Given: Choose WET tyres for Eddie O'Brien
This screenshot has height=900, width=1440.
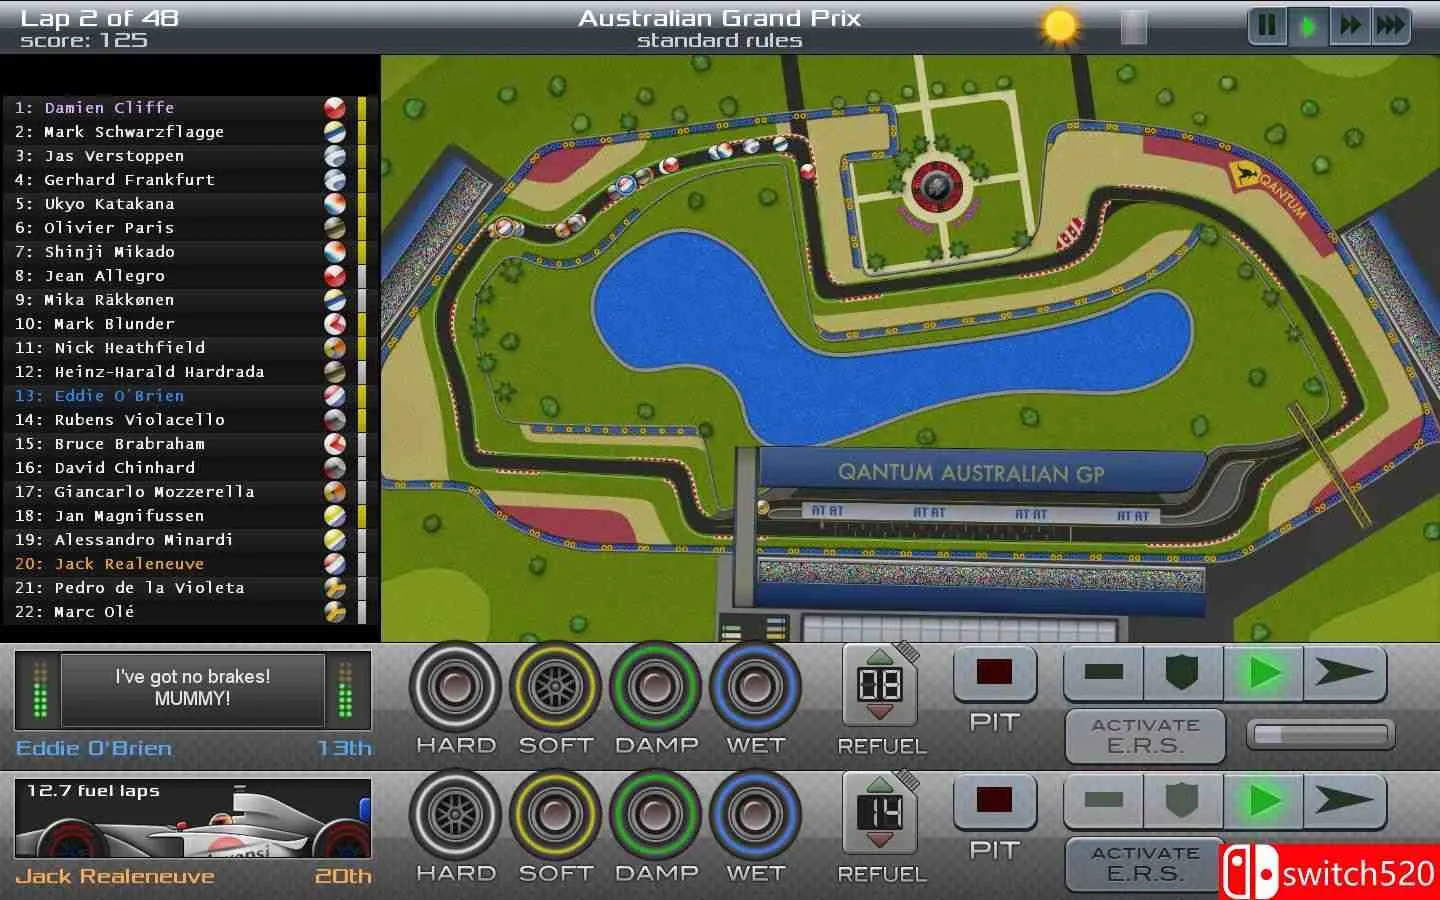Looking at the screenshot, I should 755,687.
